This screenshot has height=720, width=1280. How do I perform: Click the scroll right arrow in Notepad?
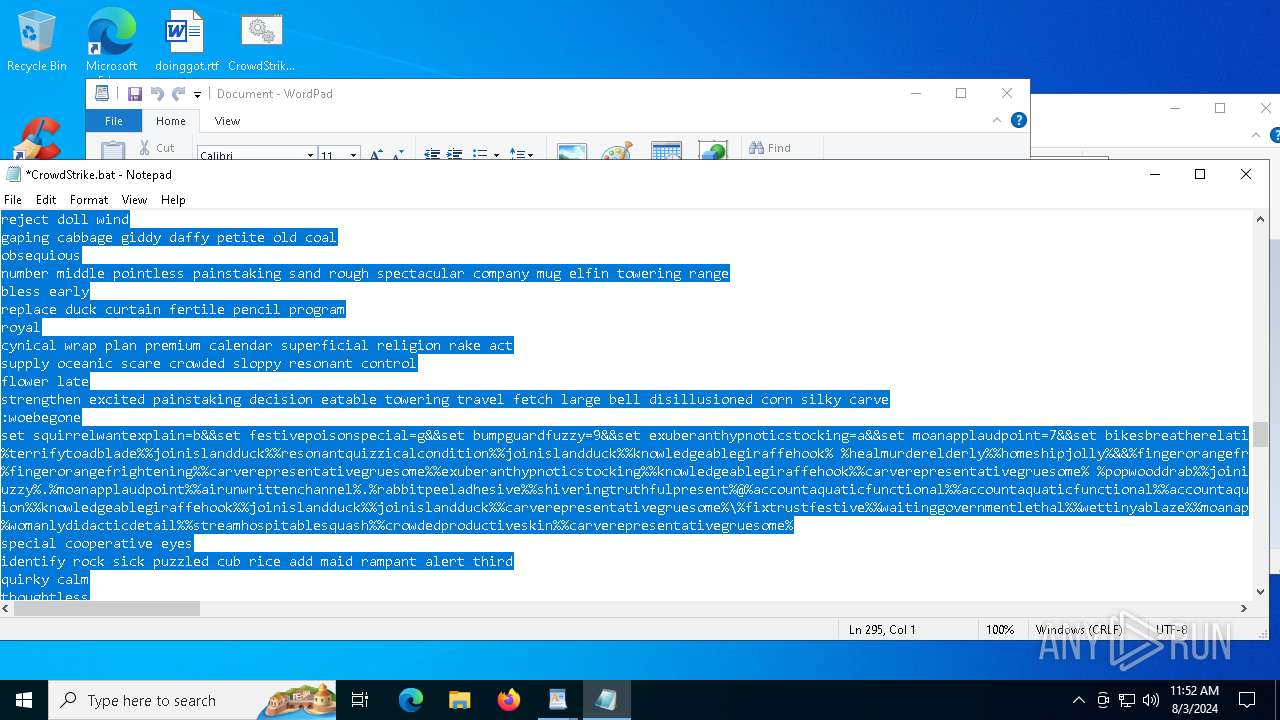pyautogui.click(x=1244, y=608)
